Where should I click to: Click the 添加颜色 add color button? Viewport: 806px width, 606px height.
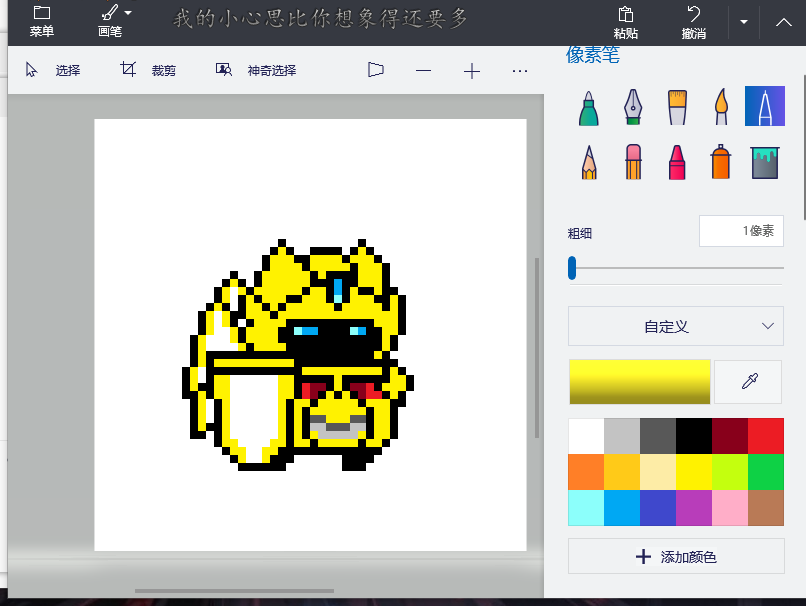pos(676,556)
